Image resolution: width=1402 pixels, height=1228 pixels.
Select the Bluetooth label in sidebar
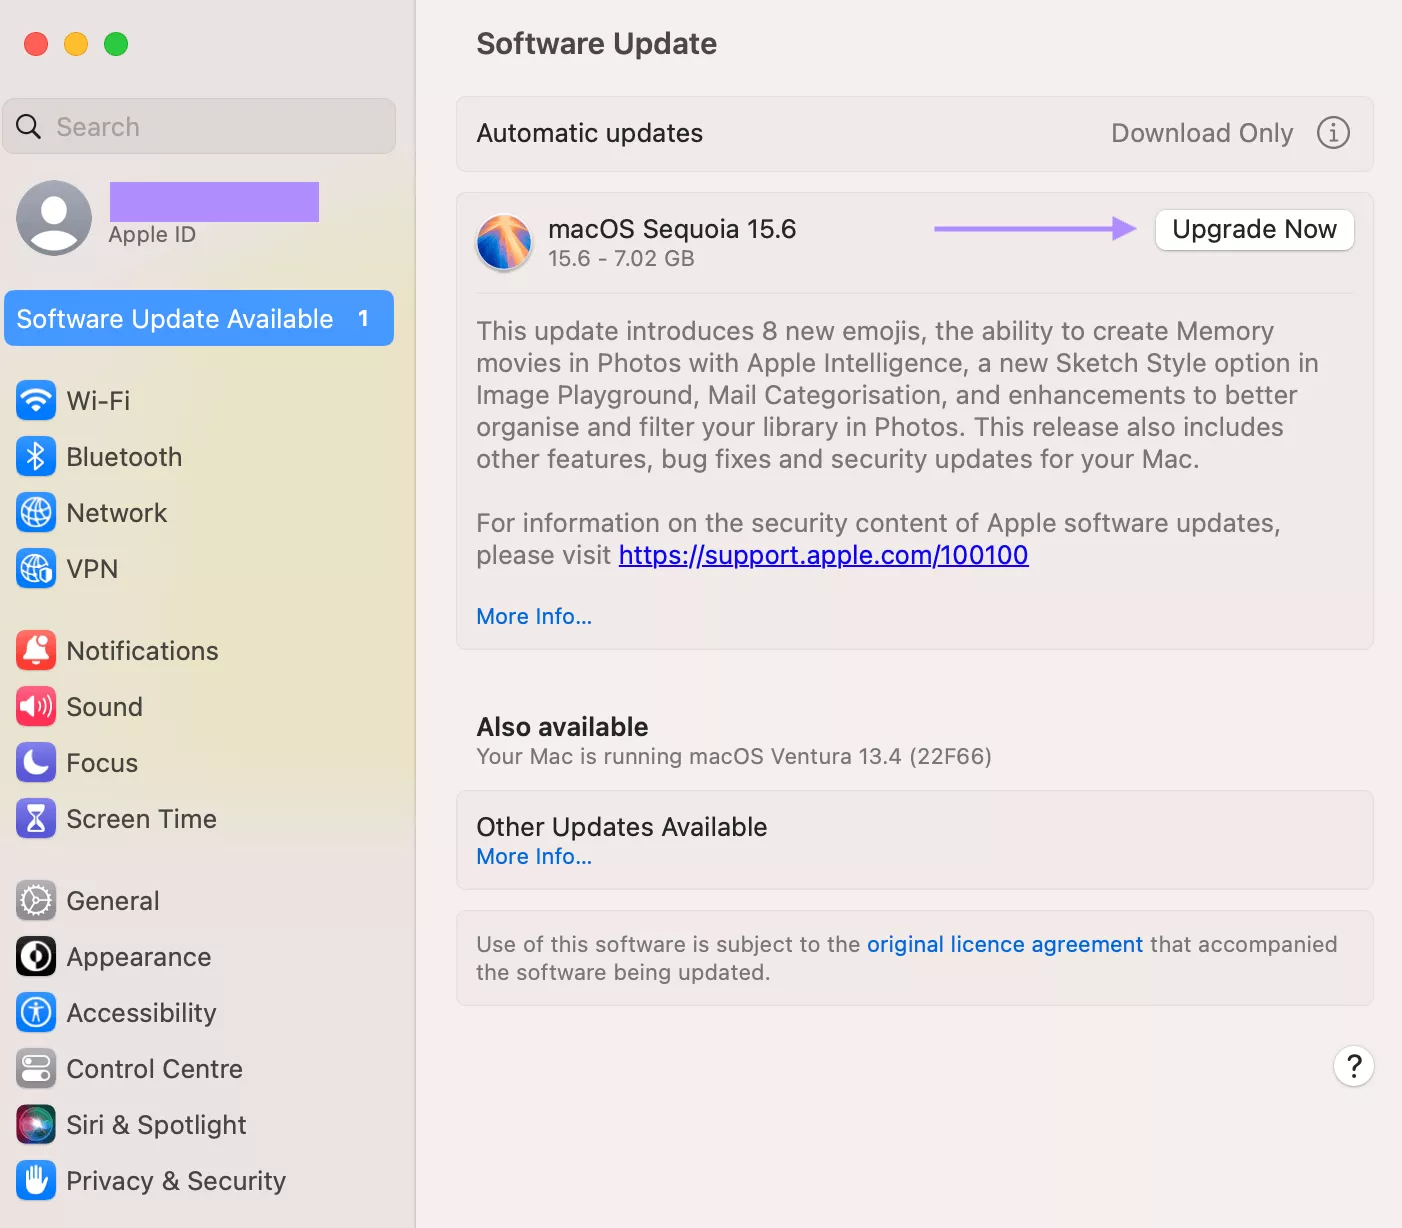pyautogui.click(x=124, y=457)
